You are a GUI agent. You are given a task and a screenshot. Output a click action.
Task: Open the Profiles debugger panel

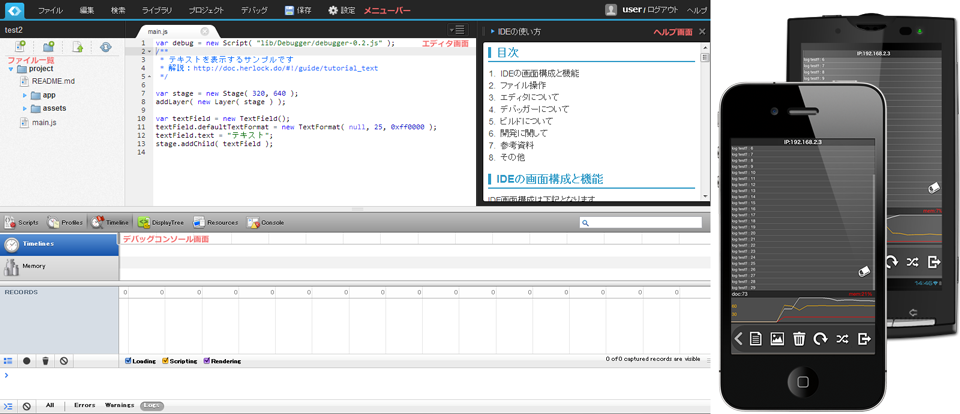(66, 222)
